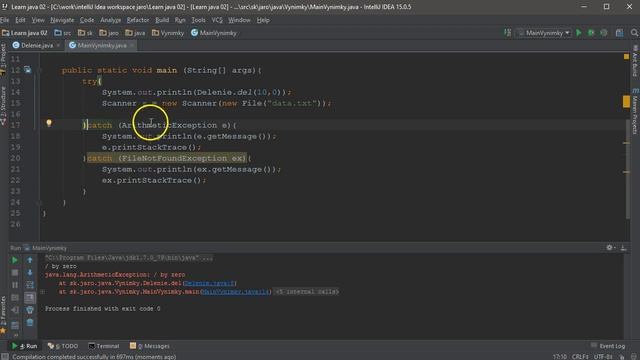Click the 'MainVynimky' class breadcrumb
Screen dimensions: 640x360
pos(214,33)
